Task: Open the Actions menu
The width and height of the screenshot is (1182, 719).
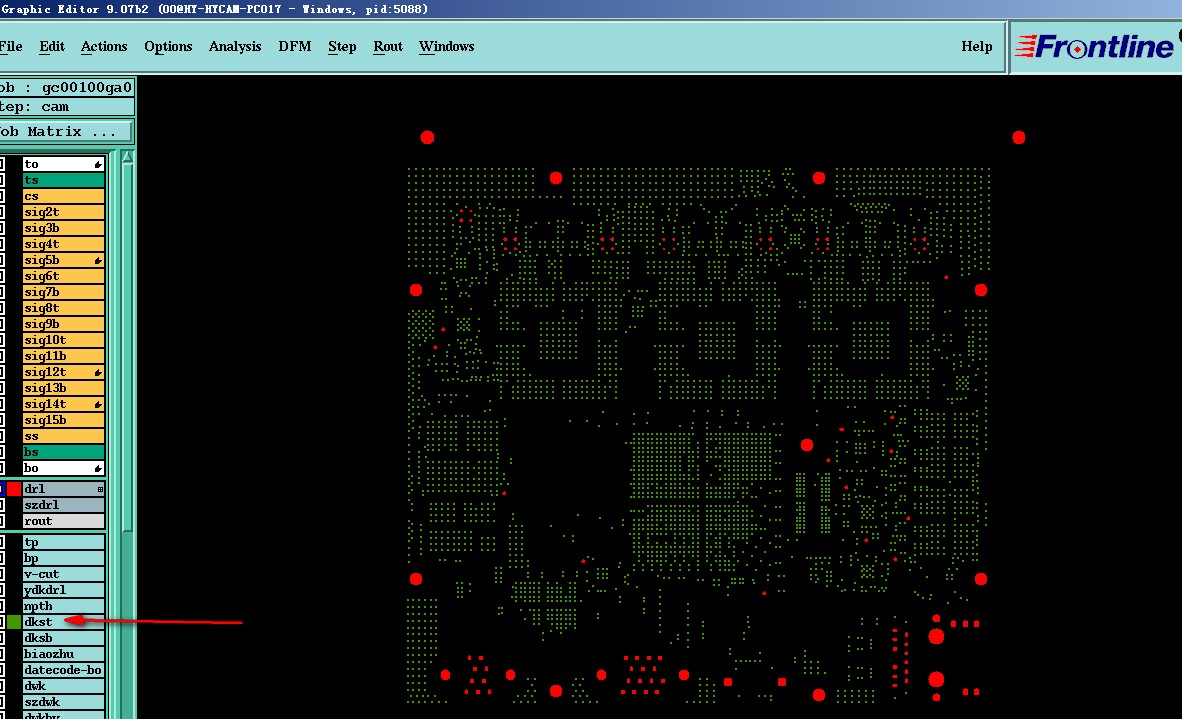Action: coord(104,46)
